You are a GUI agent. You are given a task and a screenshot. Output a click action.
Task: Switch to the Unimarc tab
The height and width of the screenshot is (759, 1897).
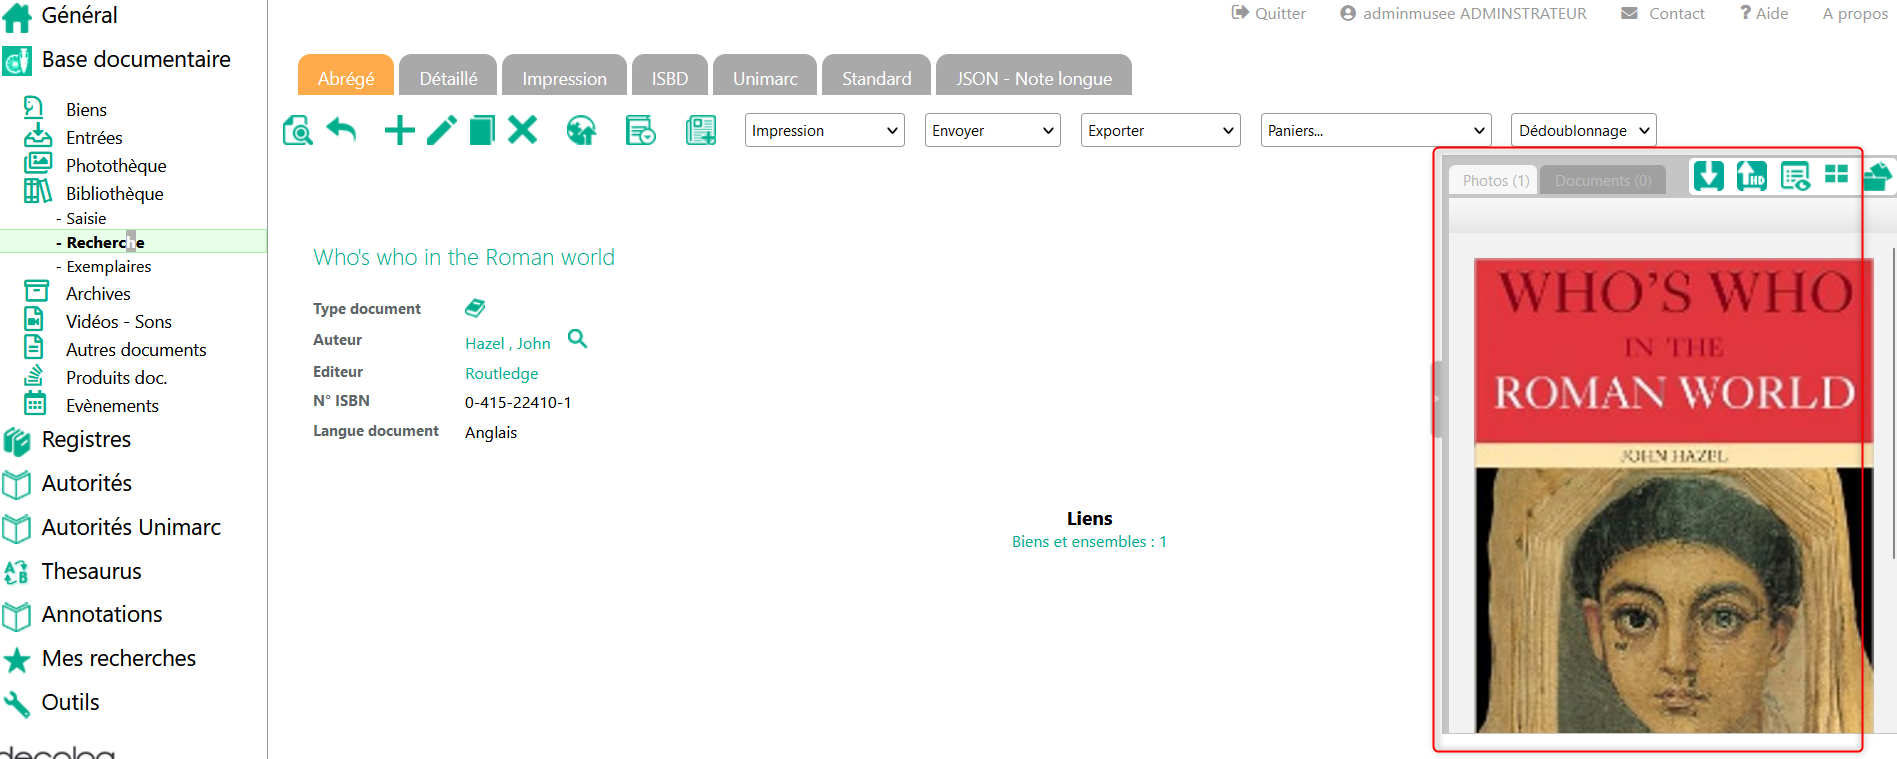(765, 75)
